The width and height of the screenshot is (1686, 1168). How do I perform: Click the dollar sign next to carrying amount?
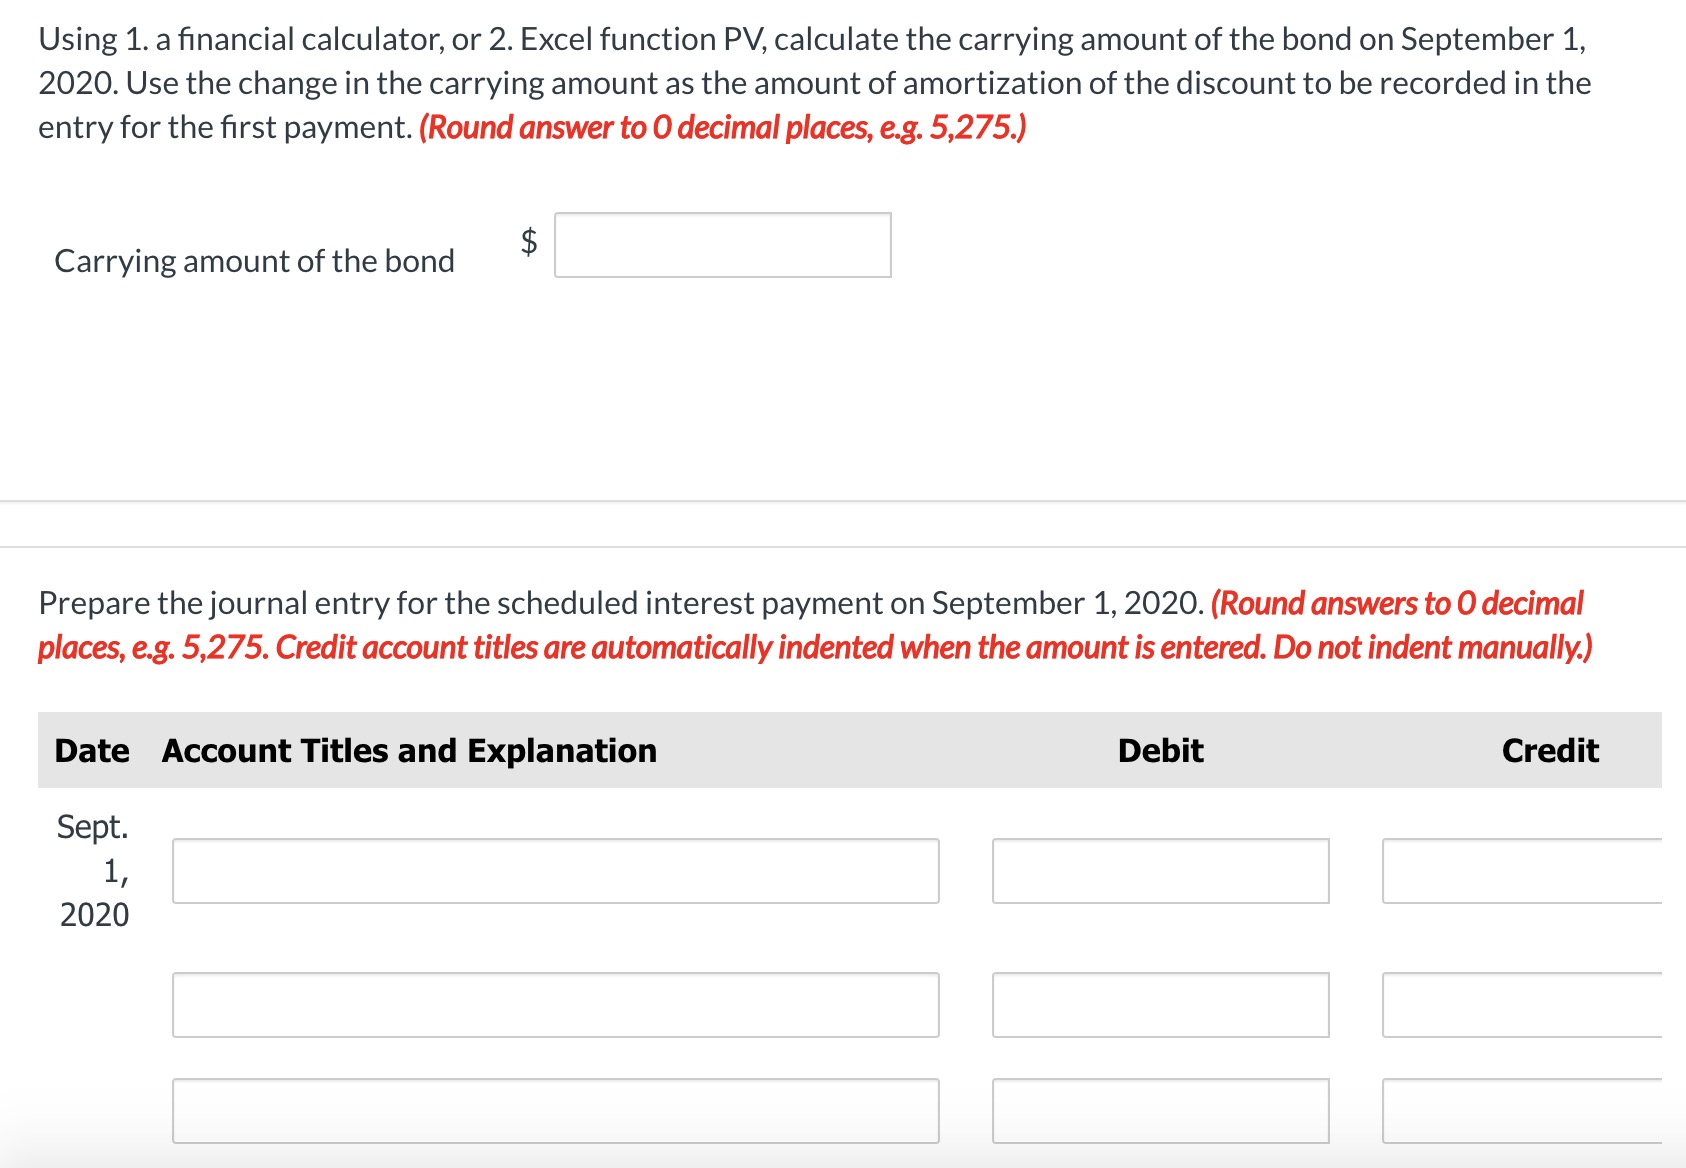(526, 243)
